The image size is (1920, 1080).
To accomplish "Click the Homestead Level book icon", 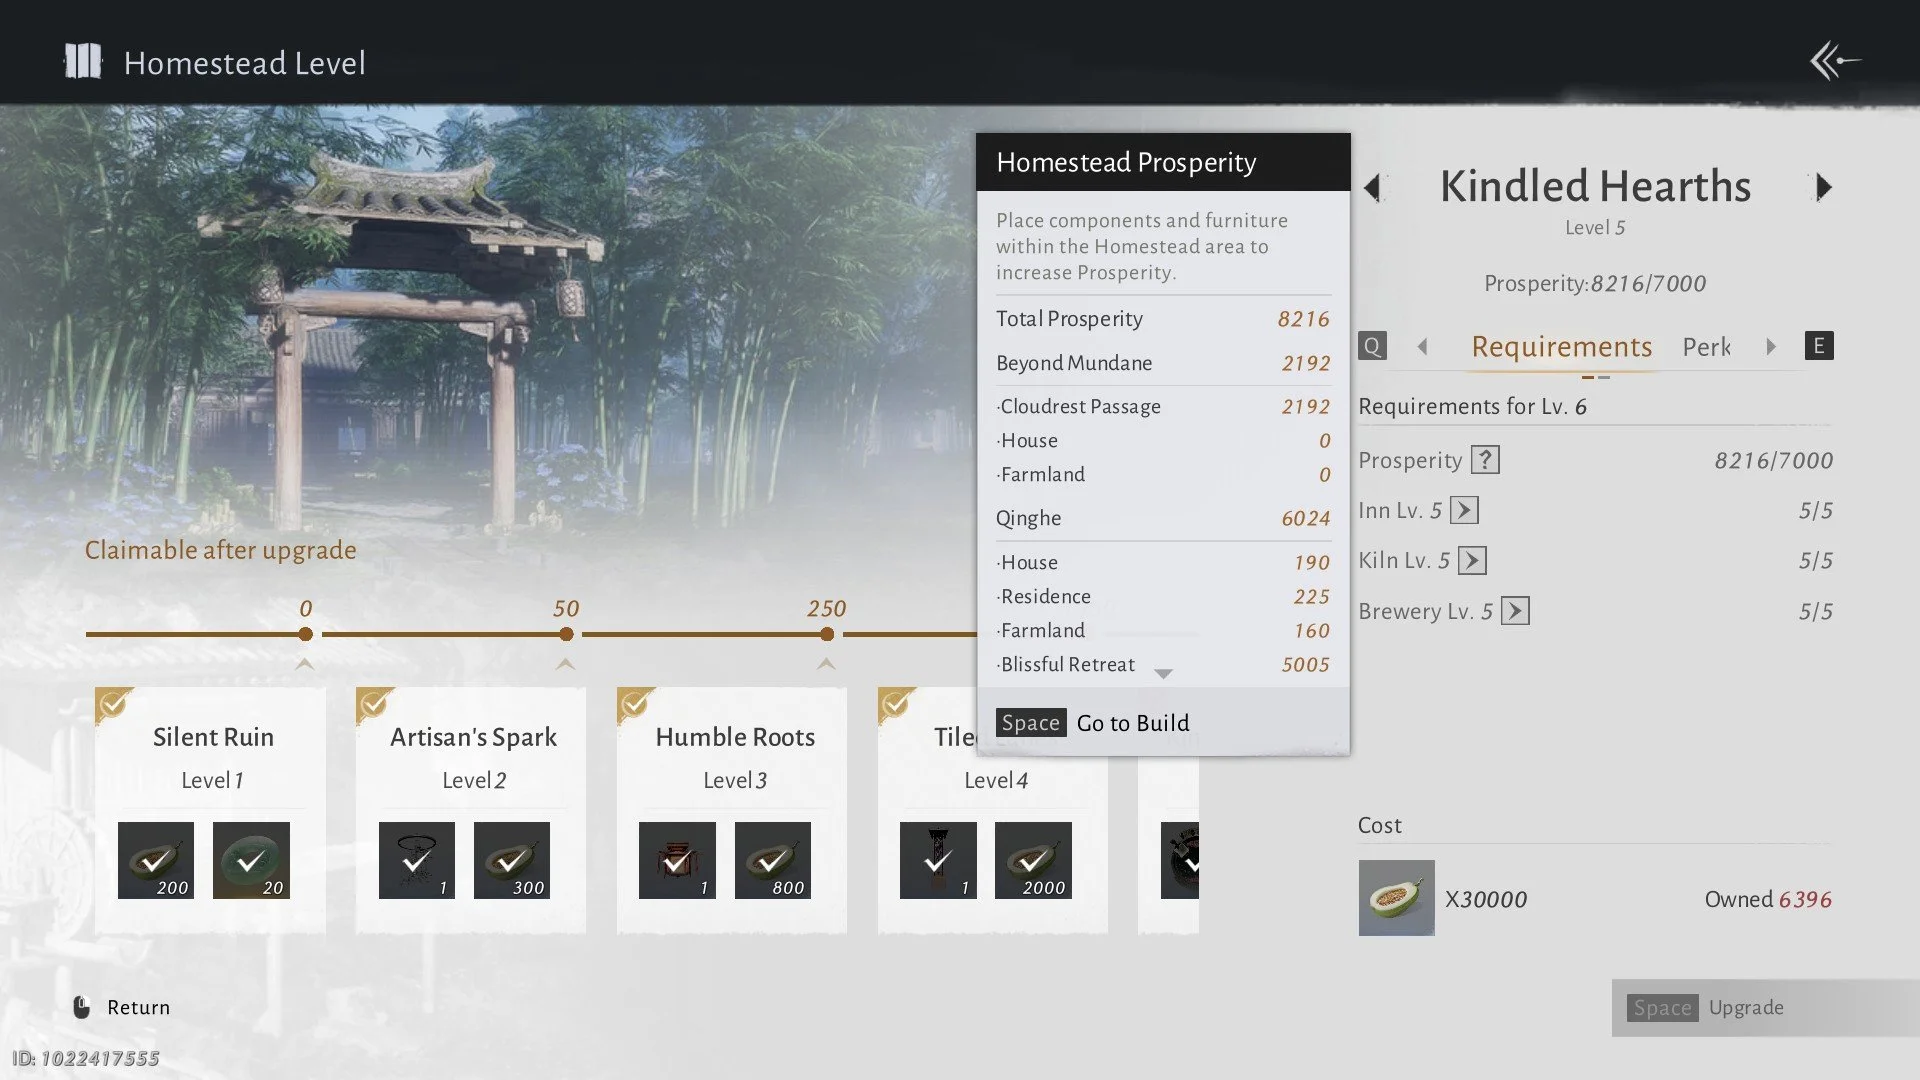I will pos(83,61).
